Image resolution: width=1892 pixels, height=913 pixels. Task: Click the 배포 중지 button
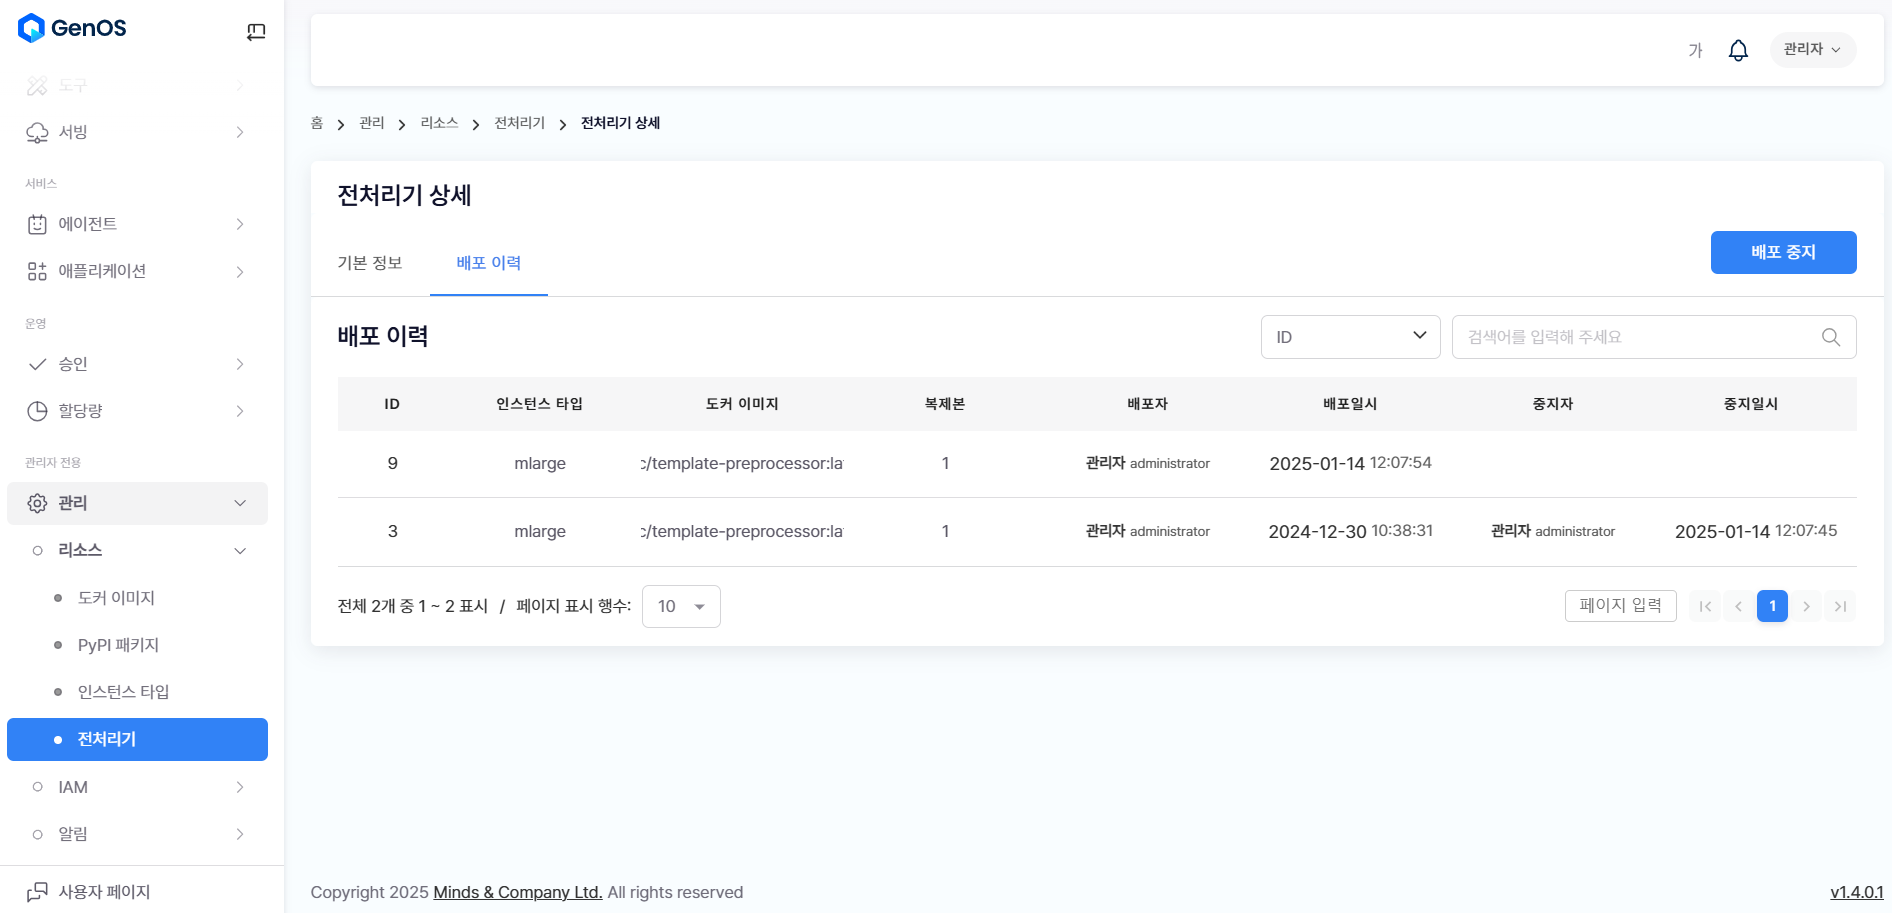pyautogui.click(x=1783, y=252)
